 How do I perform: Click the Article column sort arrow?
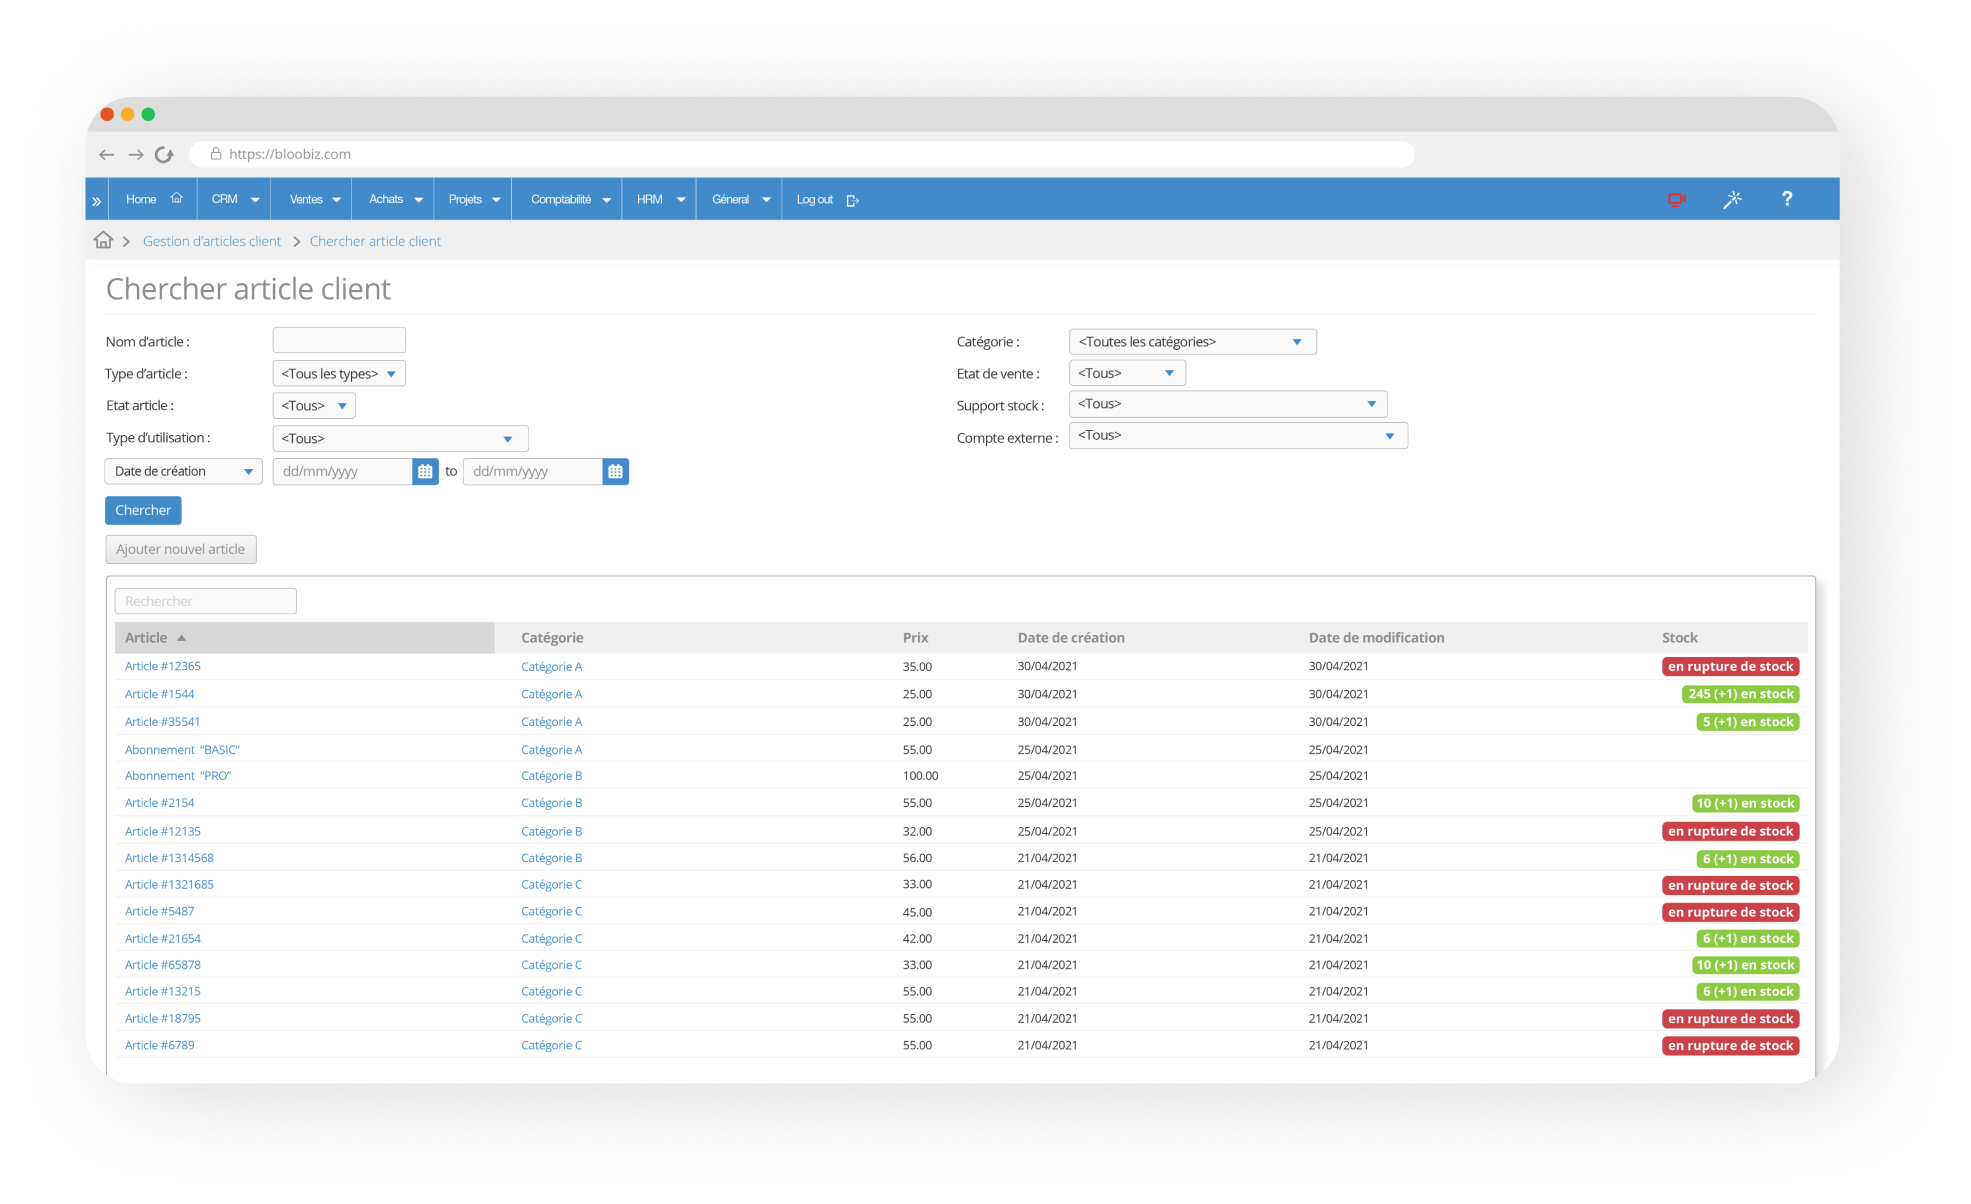click(181, 638)
